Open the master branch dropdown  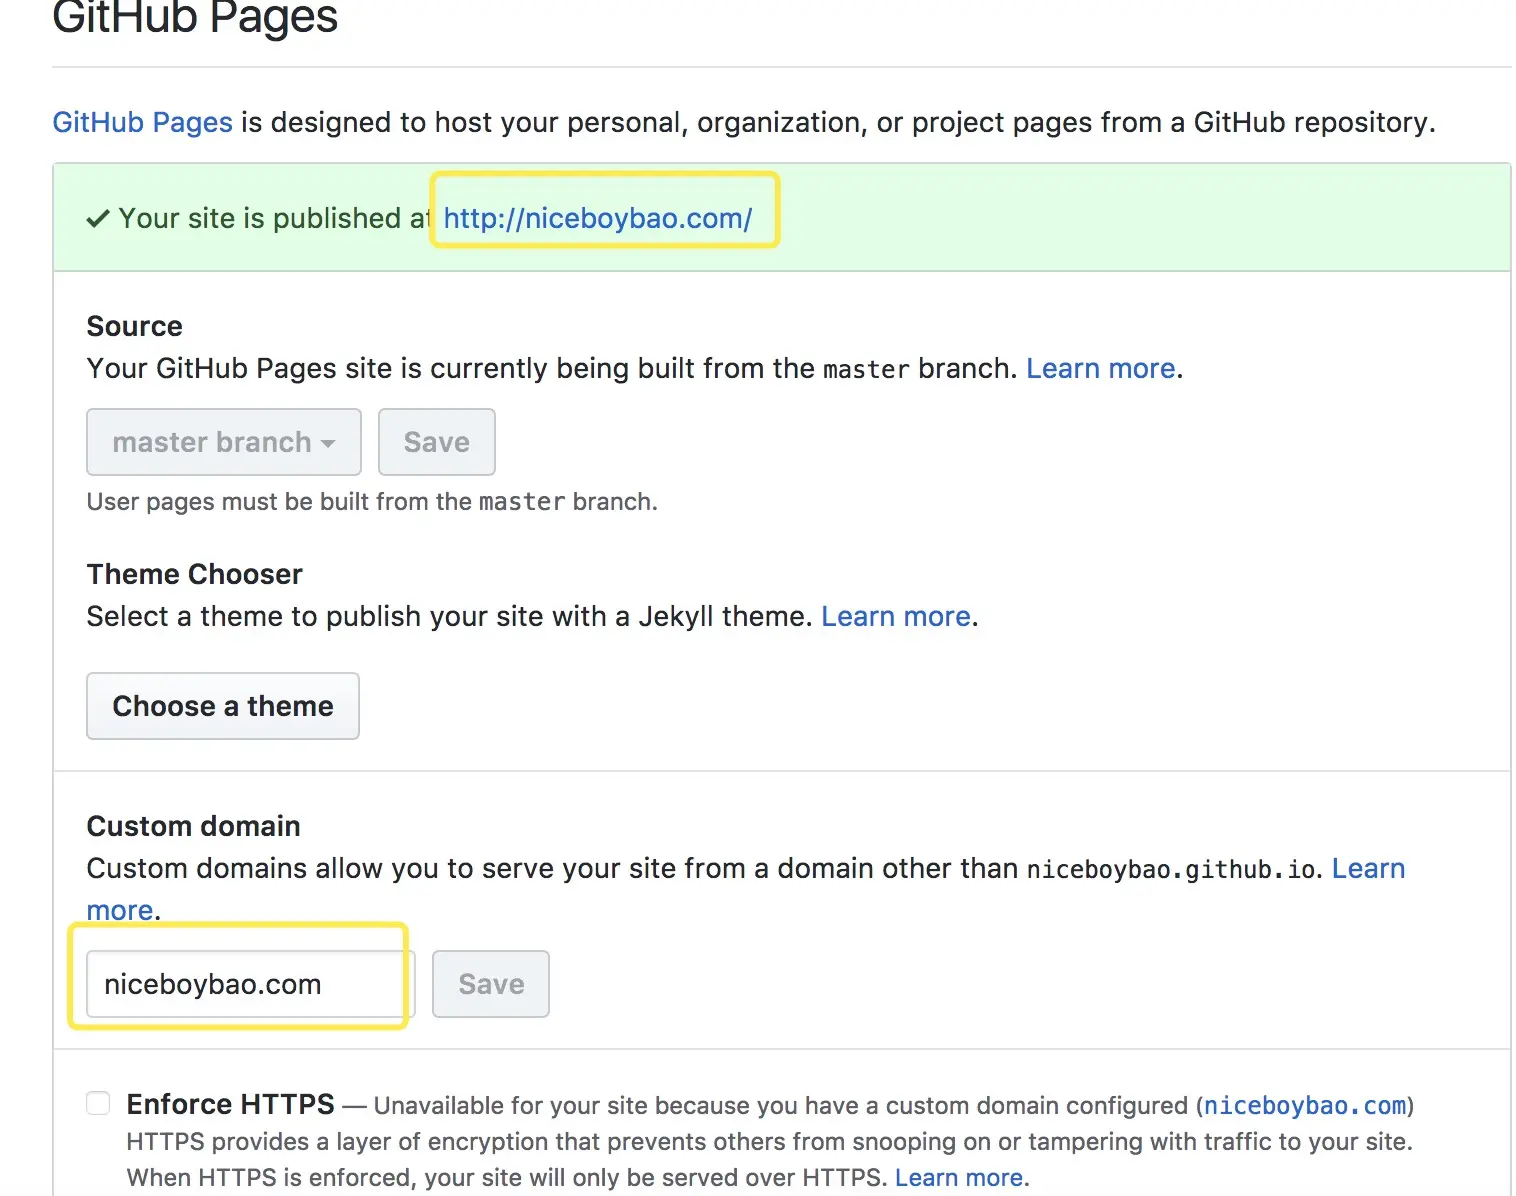point(223,442)
